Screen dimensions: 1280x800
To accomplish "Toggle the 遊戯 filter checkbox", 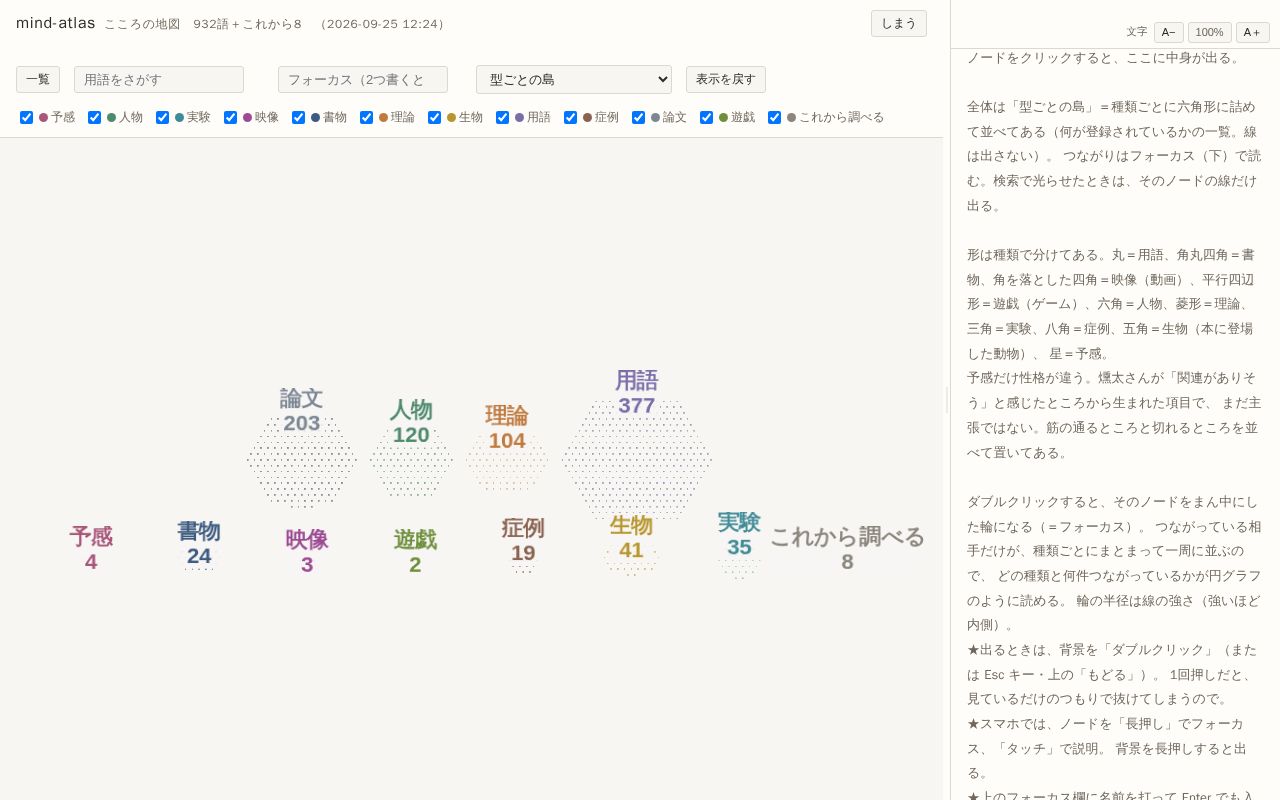I will [x=707, y=118].
